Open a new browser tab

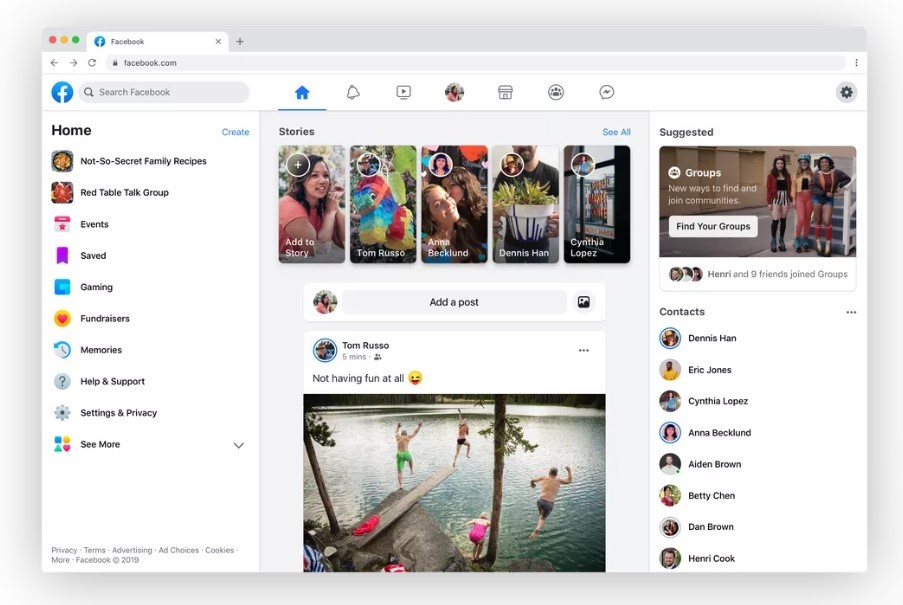(x=240, y=42)
